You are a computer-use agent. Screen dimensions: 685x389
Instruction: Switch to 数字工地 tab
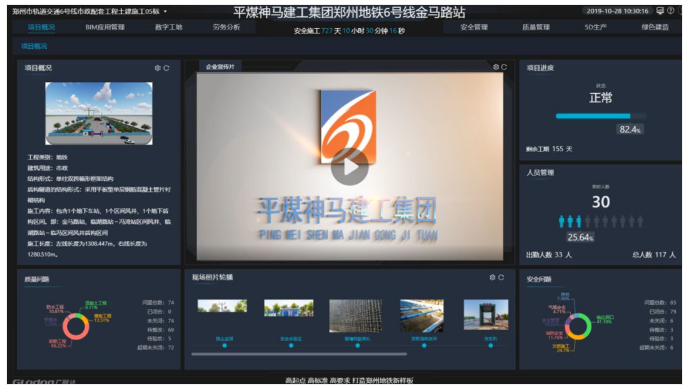click(x=169, y=27)
